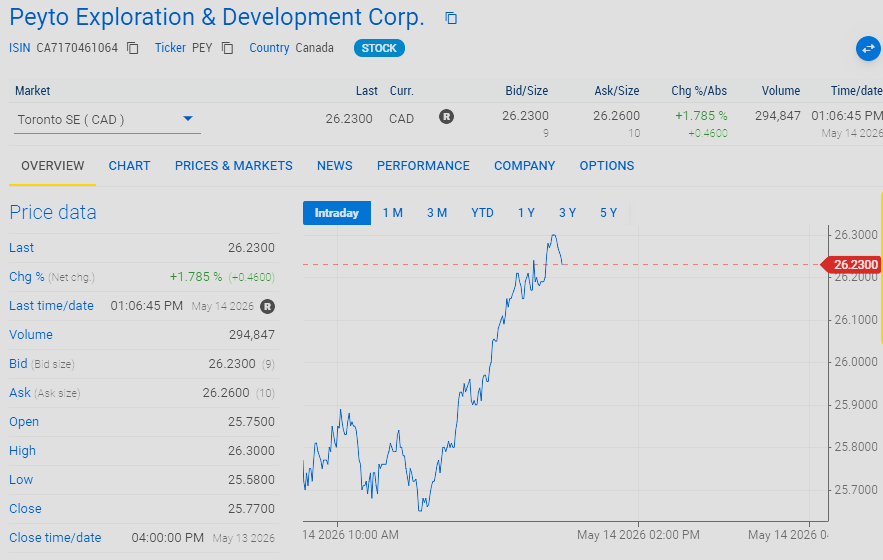Image resolution: width=883 pixels, height=560 pixels.
Task: Click the Open value 25.7500
Action: pyautogui.click(x=251, y=422)
